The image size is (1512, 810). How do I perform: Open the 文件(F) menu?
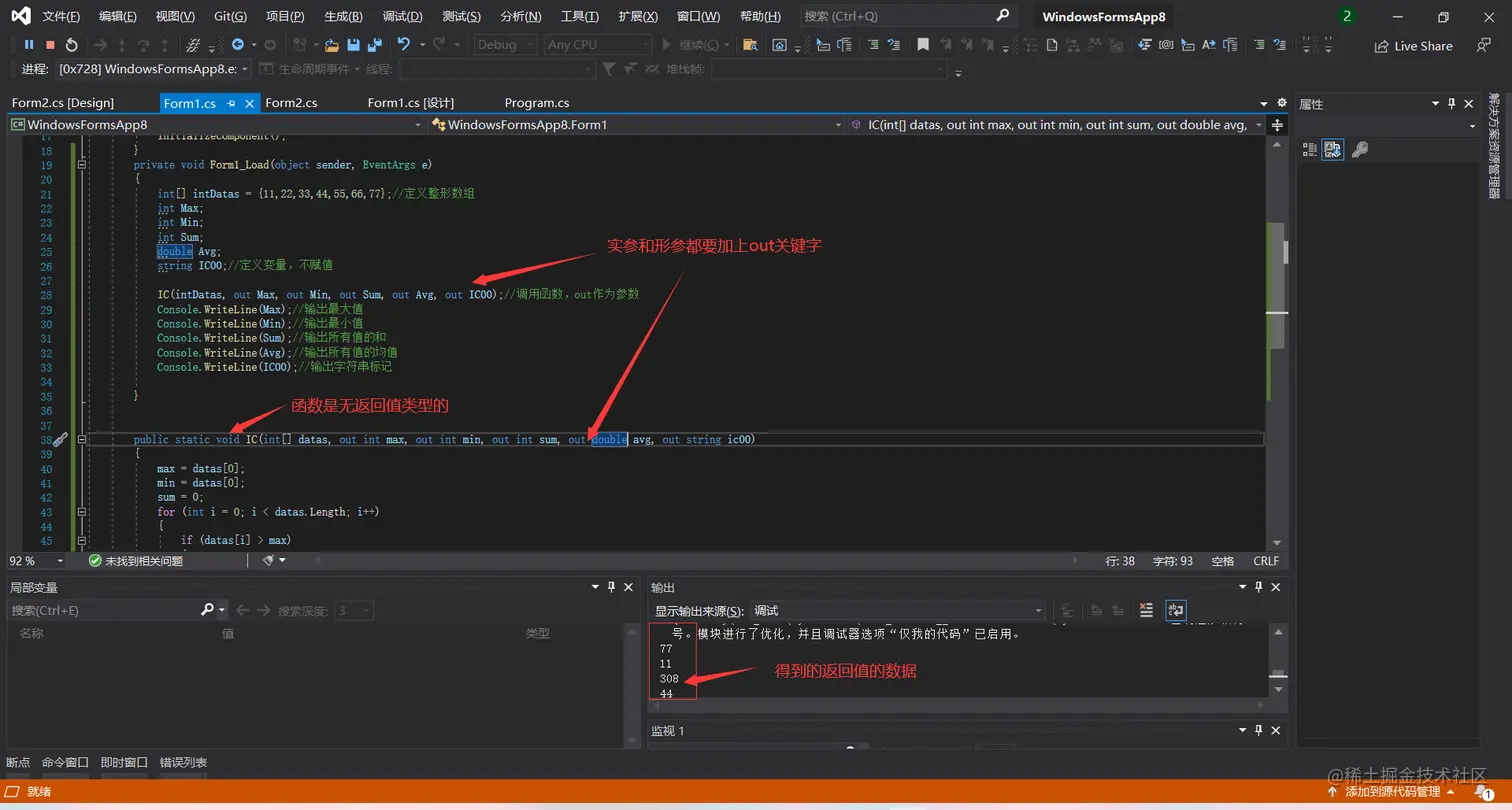[x=62, y=16]
